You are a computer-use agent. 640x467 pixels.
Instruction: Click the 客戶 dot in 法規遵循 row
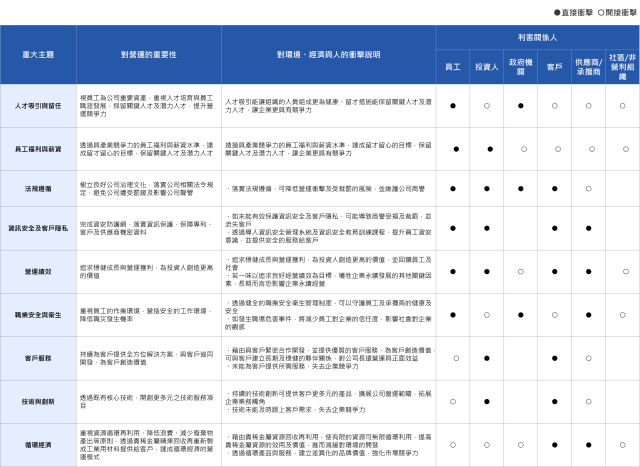pyautogui.click(x=554, y=188)
